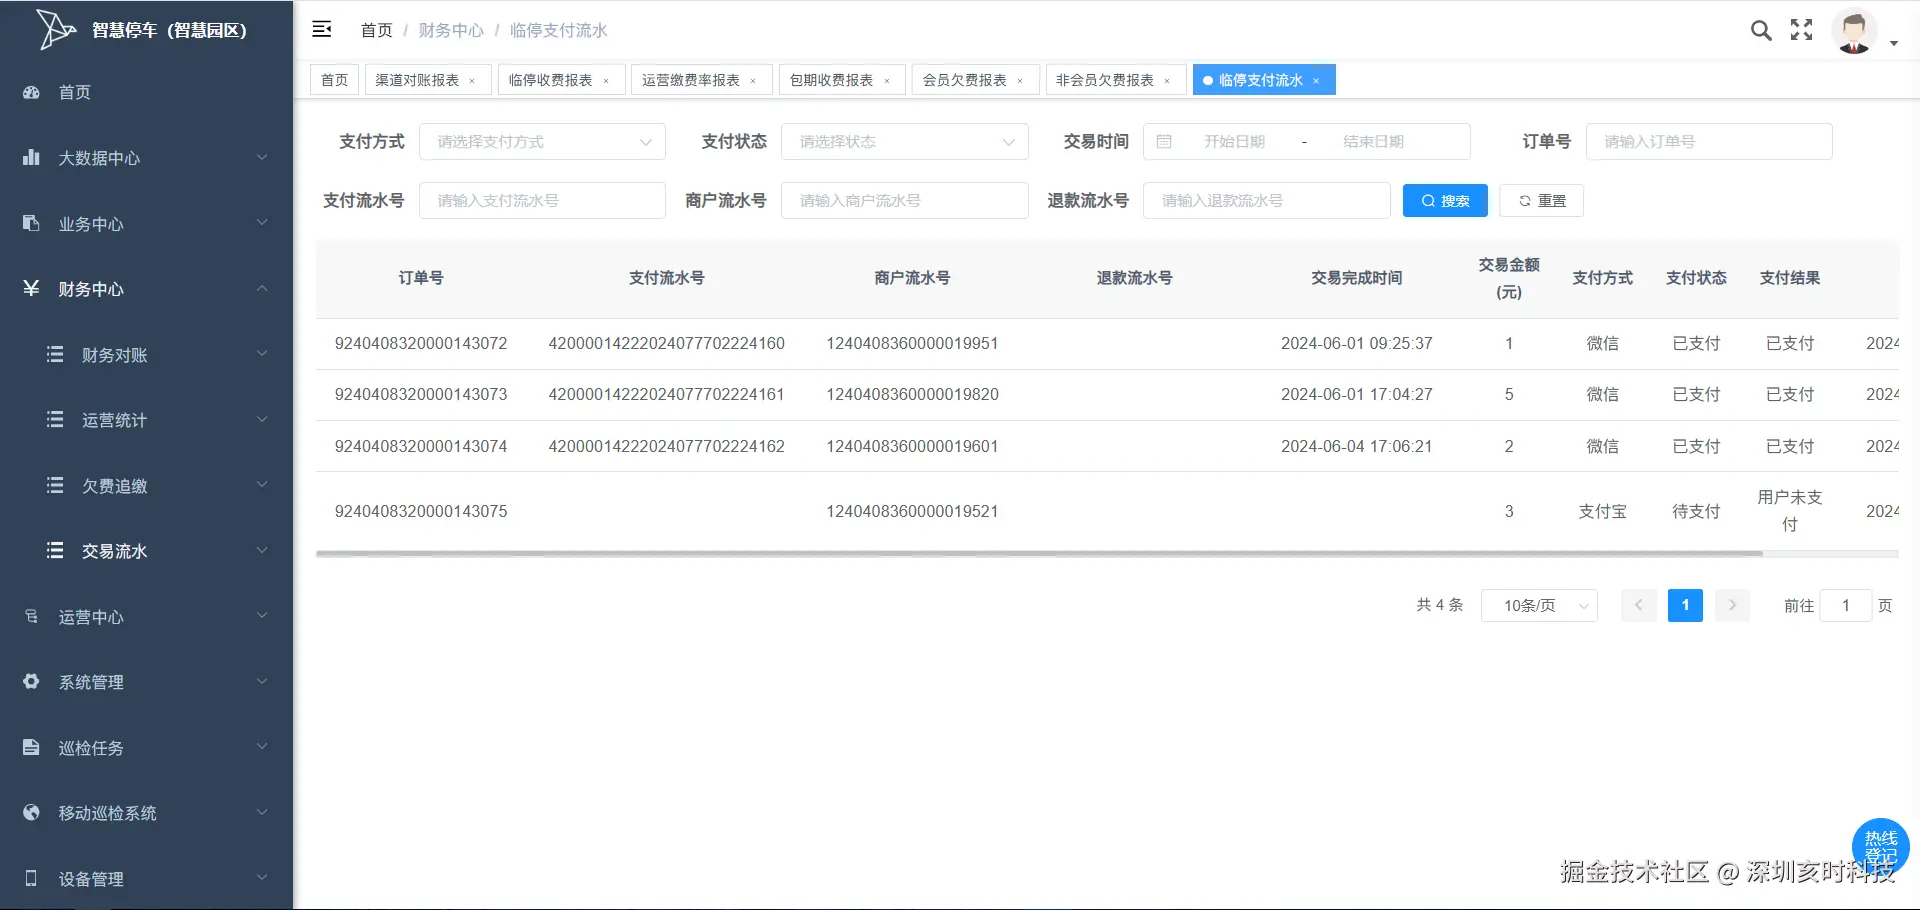The height and width of the screenshot is (910, 1920).
Task: Go to pagination page 1 button
Action: coord(1685,605)
